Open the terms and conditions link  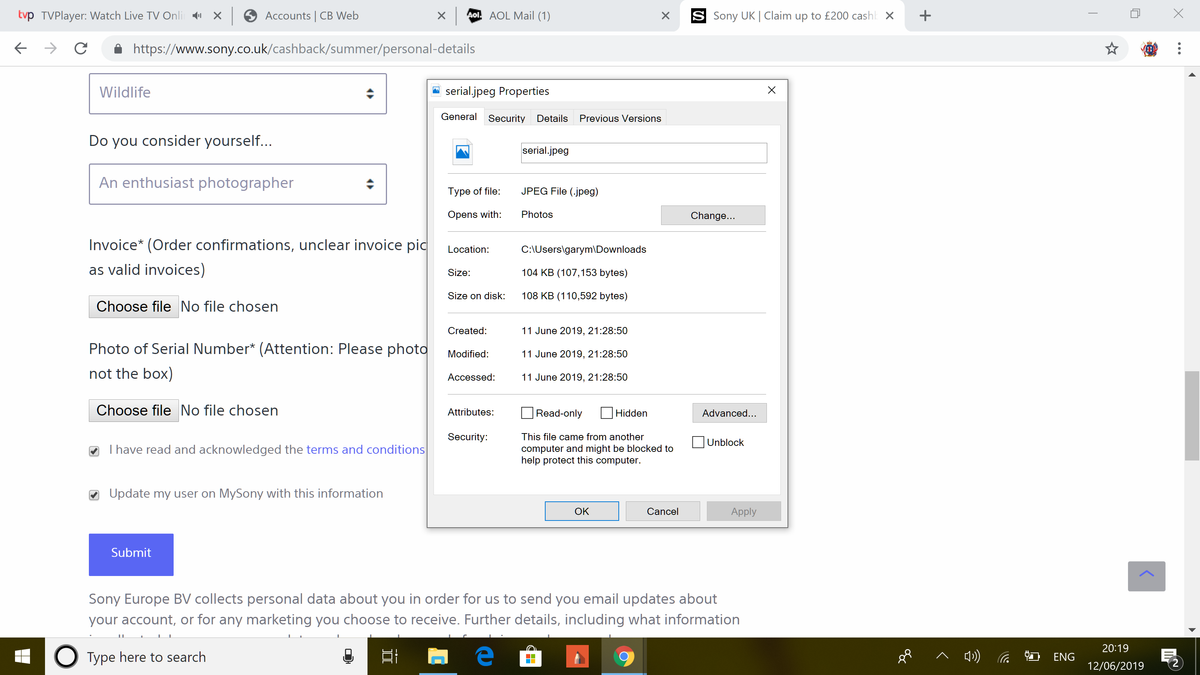[x=364, y=449]
